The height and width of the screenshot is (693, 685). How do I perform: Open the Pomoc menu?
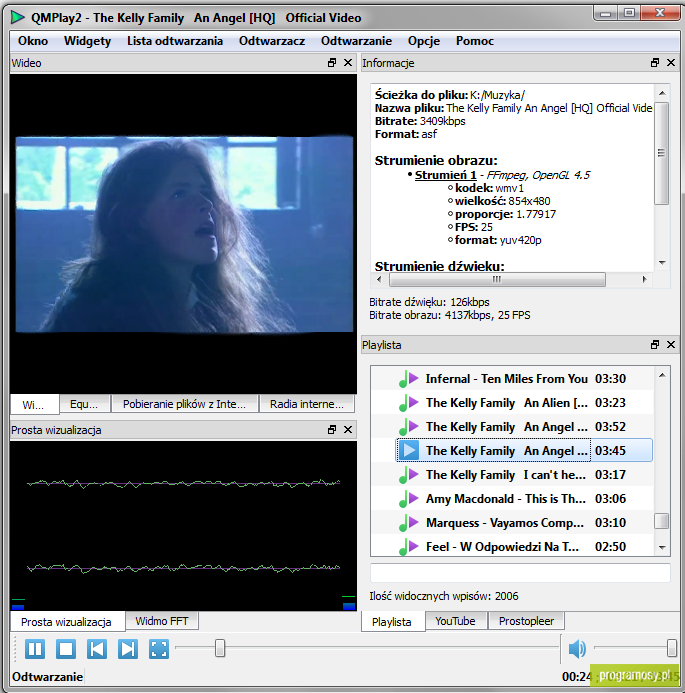coord(475,41)
